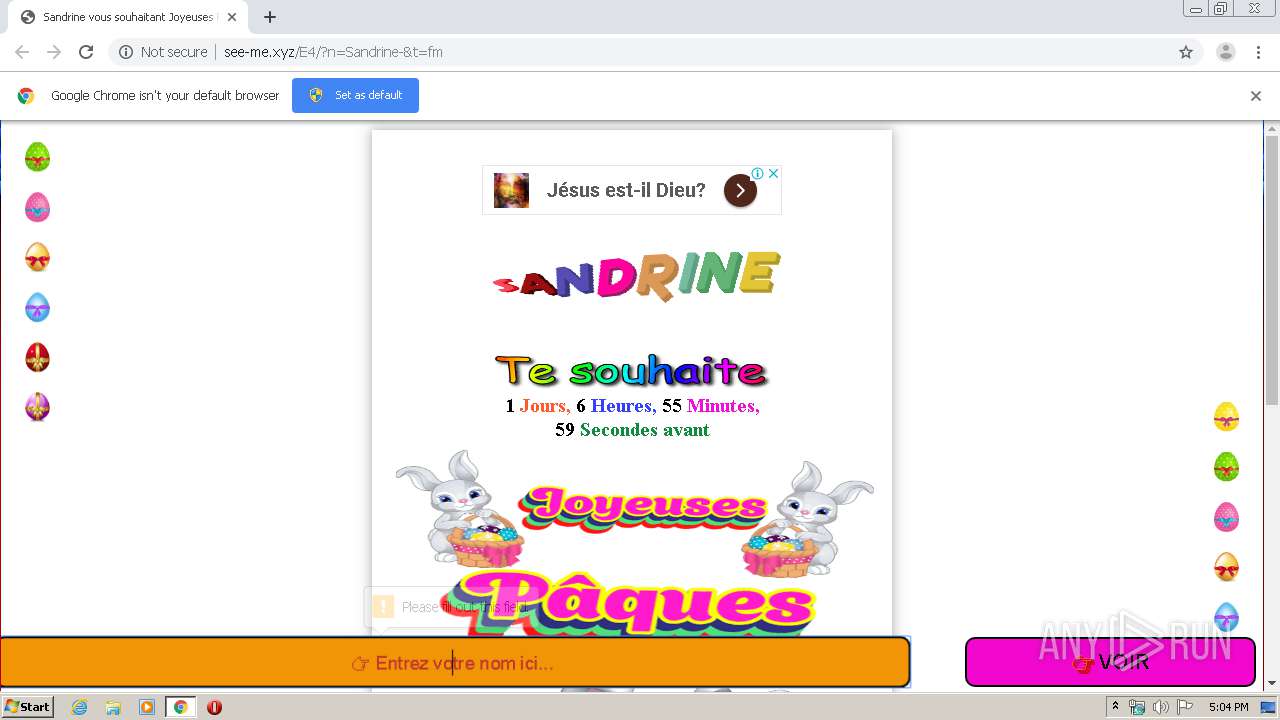
Task: Open the Action Center flag icon
Action: pos(1185,707)
